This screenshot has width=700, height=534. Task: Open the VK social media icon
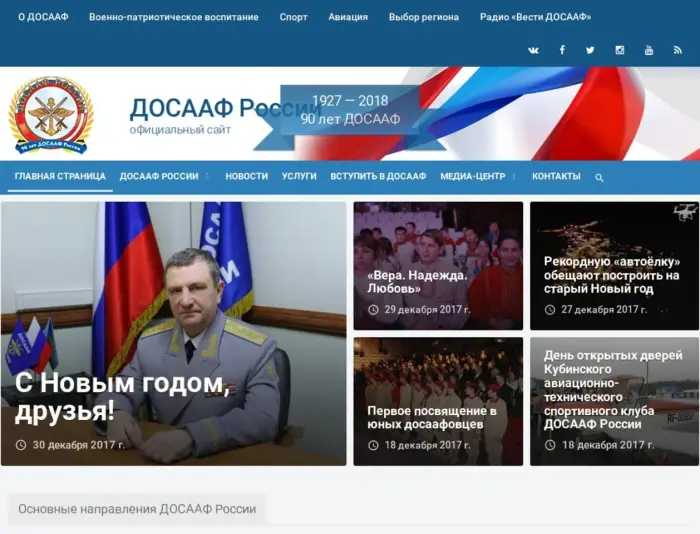click(x=533, y=50)
